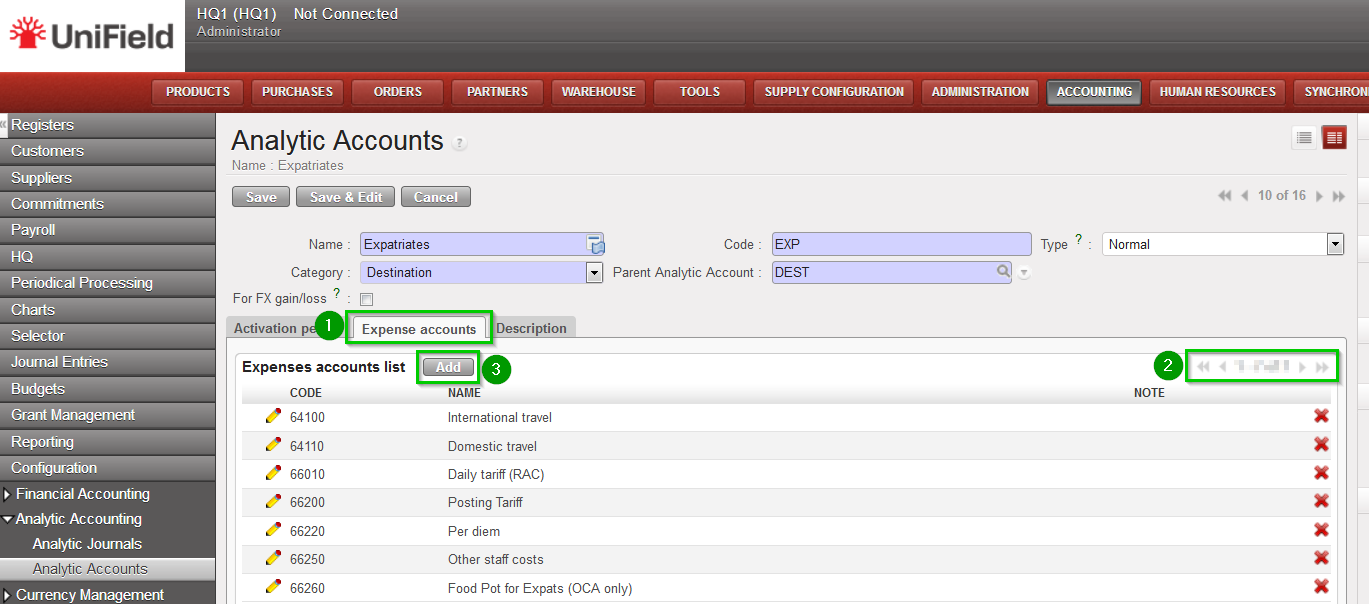This screenshot has width=1369, height=604.
Task: Go to next record arrow beside 10 of 16
Action: click(x=1320, y=197)
